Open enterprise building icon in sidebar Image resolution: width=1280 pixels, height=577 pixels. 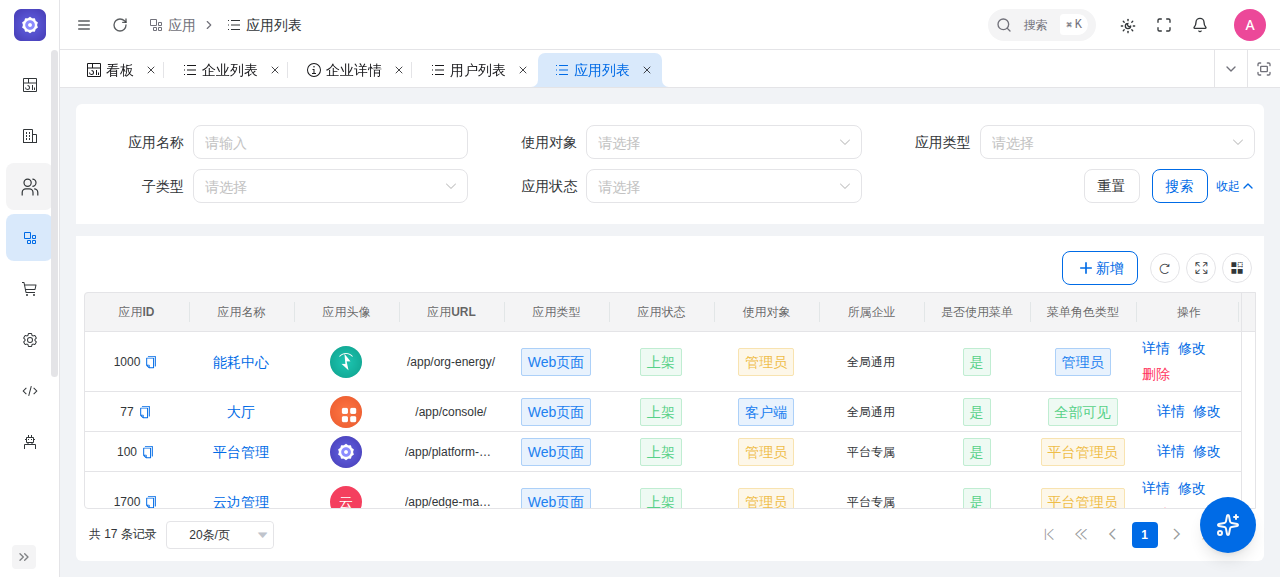click(x=30, y=136)
